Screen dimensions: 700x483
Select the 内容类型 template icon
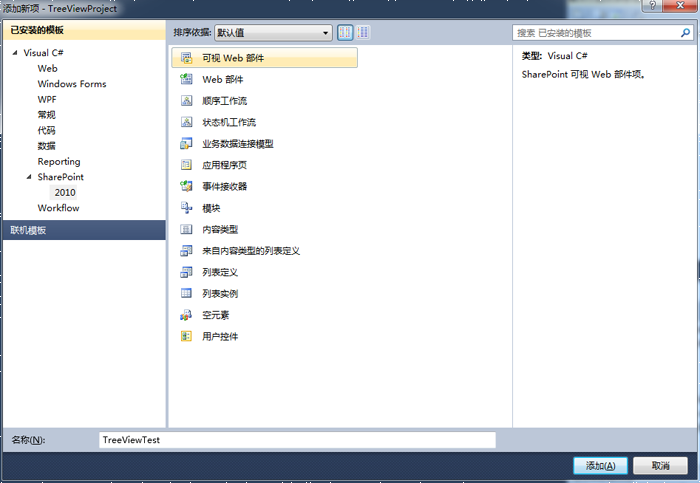[186, 229]
